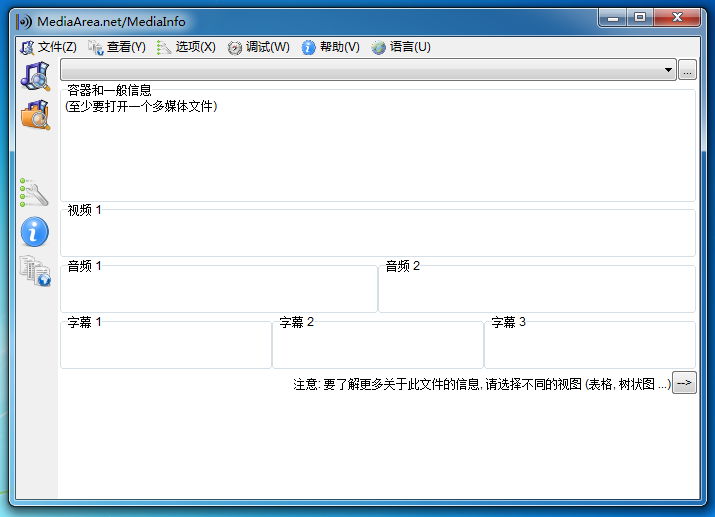This screenshot has width=715, height=517.
Task: Click the 选项 menu icon
Action: point(163,47)
